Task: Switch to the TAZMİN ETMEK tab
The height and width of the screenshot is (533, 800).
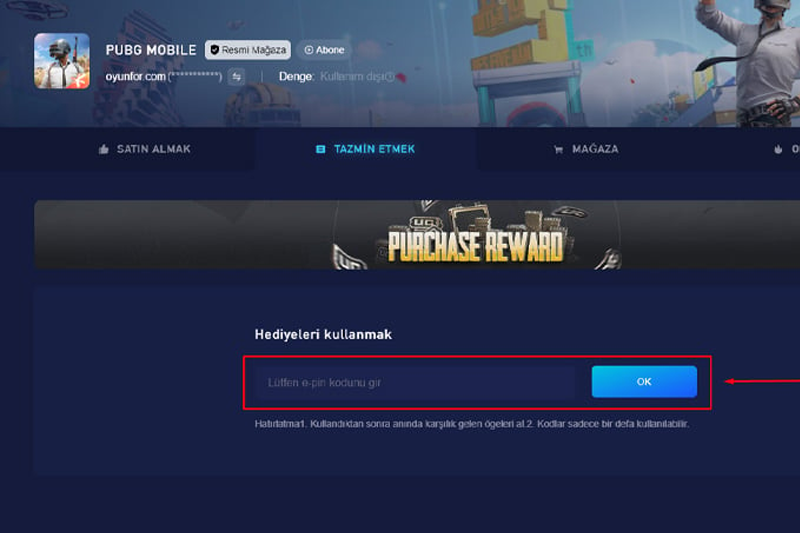Action: (366, 149)
